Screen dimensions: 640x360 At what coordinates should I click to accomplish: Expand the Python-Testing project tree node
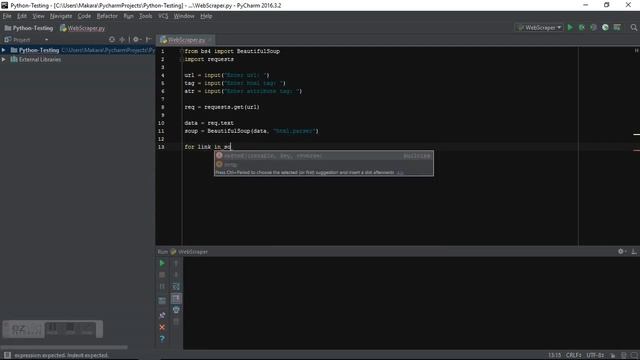[4, 50]
